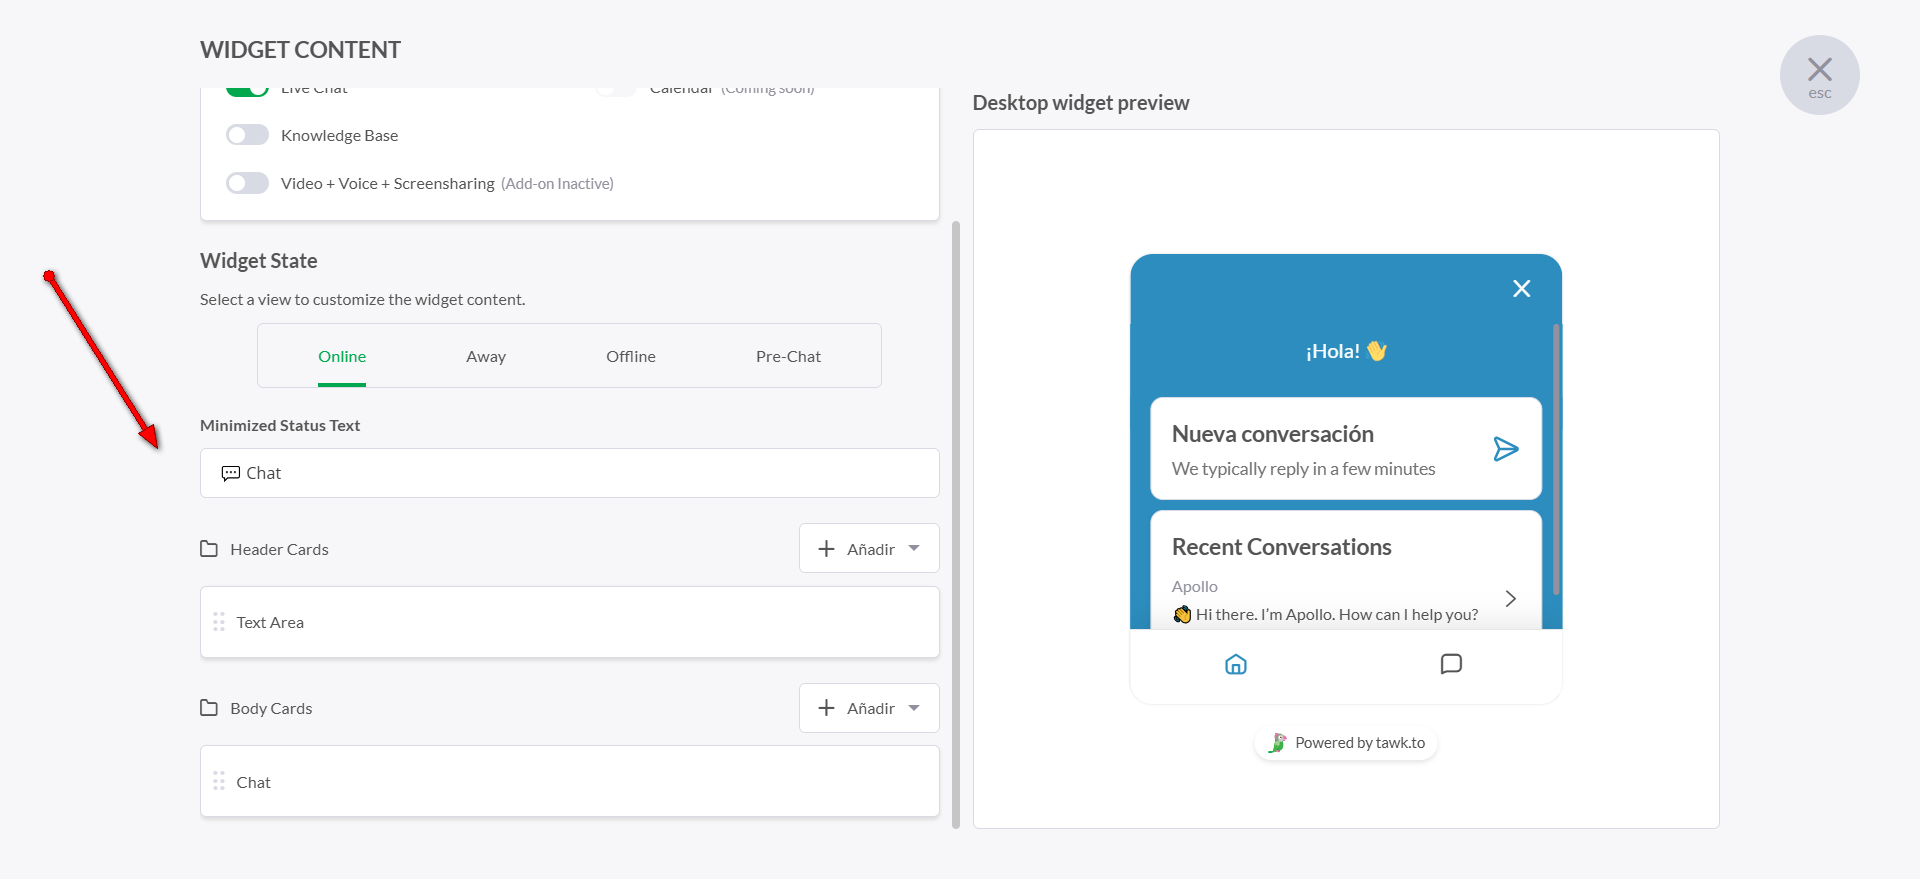This screenshot has height=879, width=1920.
Task: Click the ¡Hola! greeting text in preview
Action: [x=1346, y=351]
